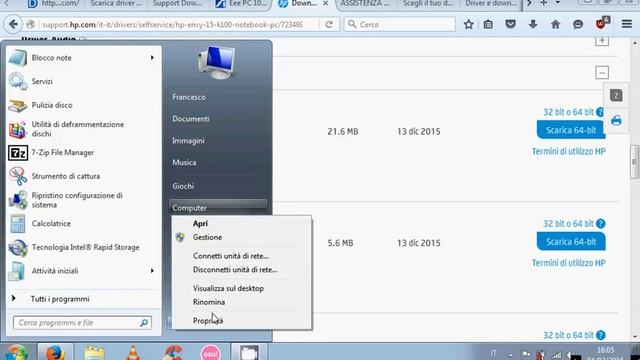640x360 pixels.
Task: Switch to Scegli il tuo d... tab
Action: [427, 4]
